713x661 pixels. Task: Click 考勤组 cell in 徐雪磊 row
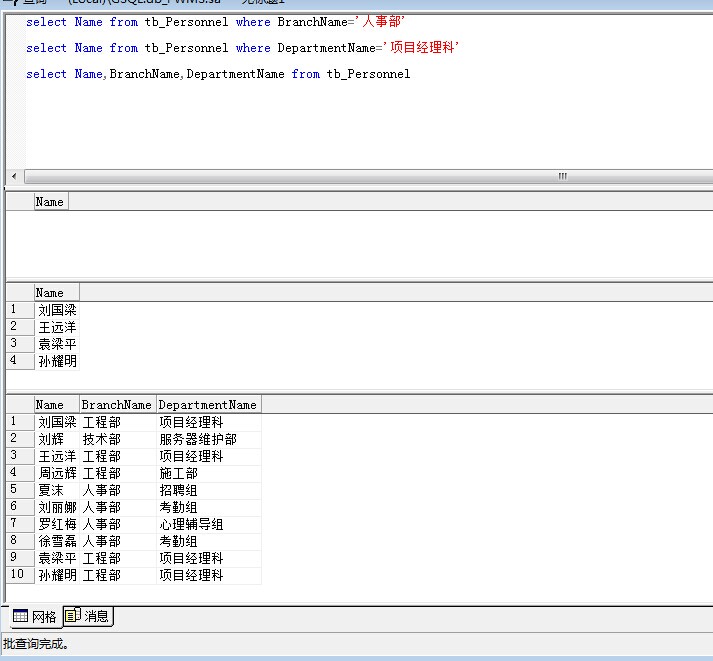click(x=209, y=541)
